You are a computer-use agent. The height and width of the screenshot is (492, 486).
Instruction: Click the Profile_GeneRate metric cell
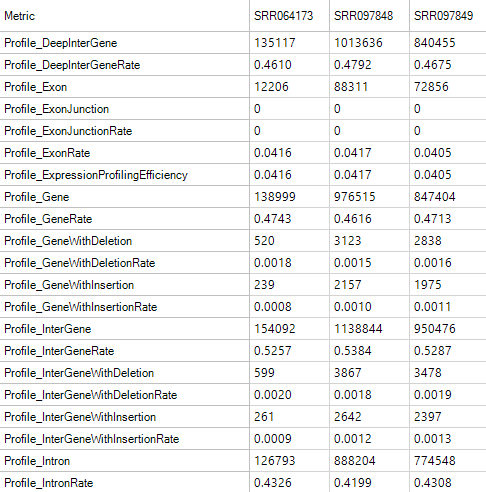click(48, 219)
